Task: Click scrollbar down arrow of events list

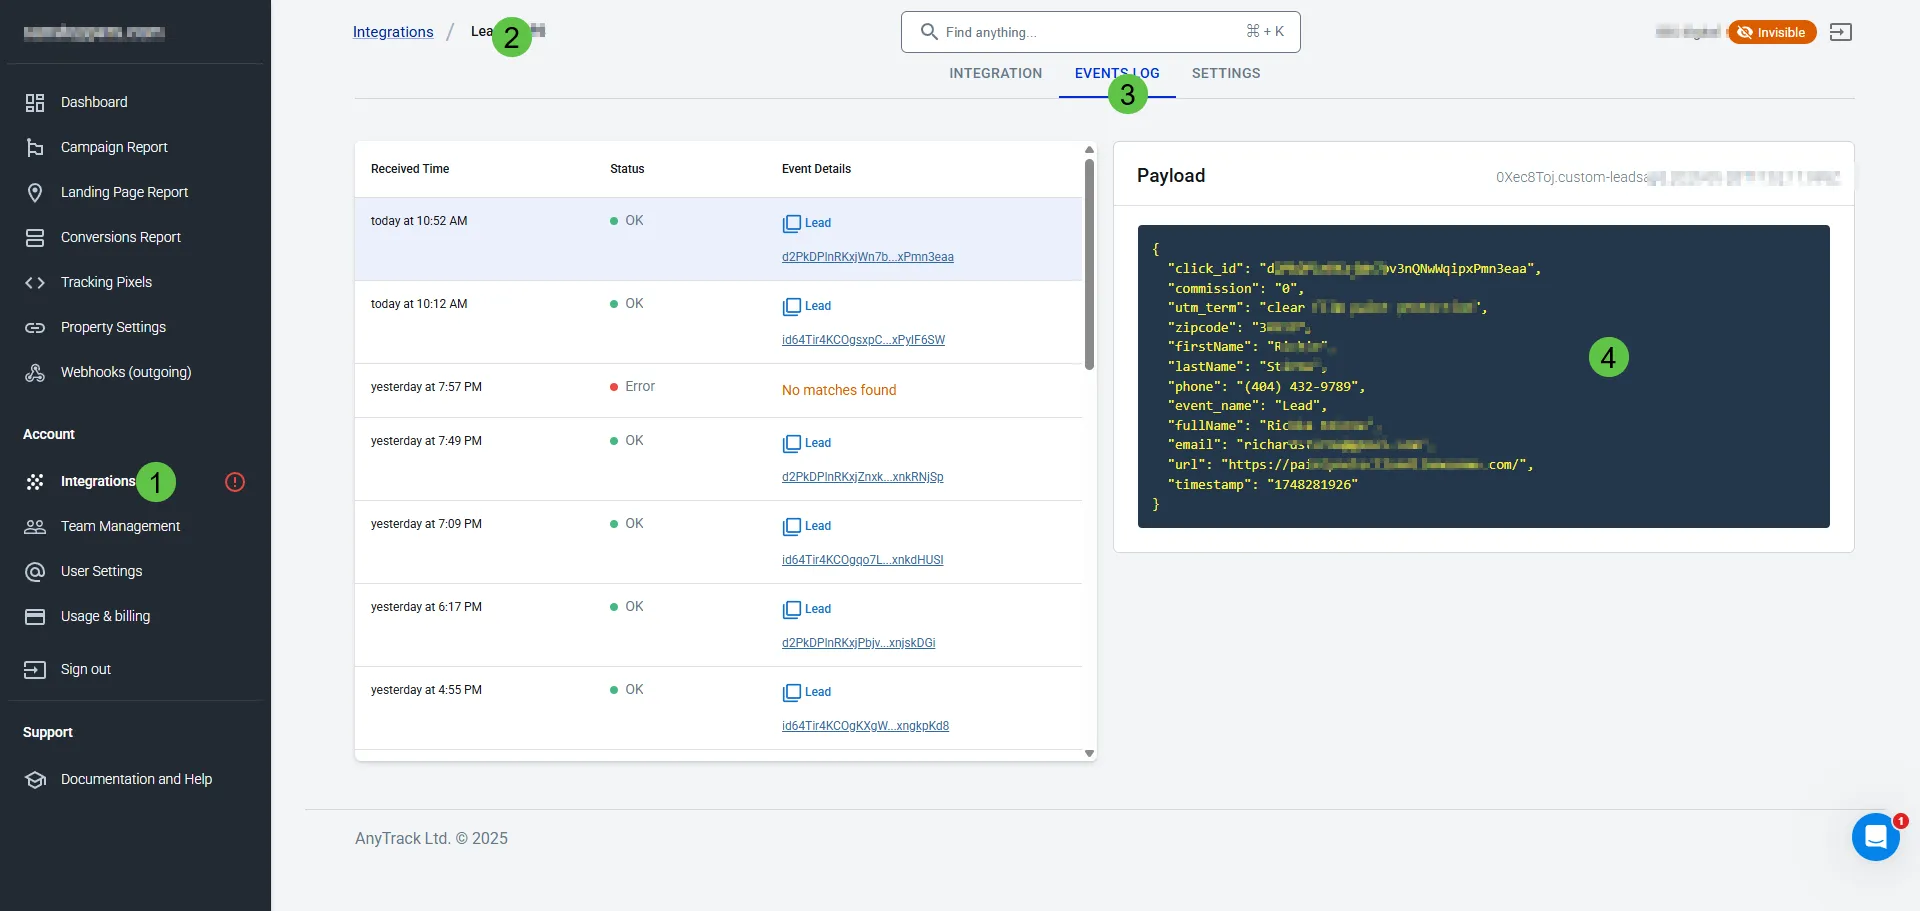Action: click(x=1089, y=754)
